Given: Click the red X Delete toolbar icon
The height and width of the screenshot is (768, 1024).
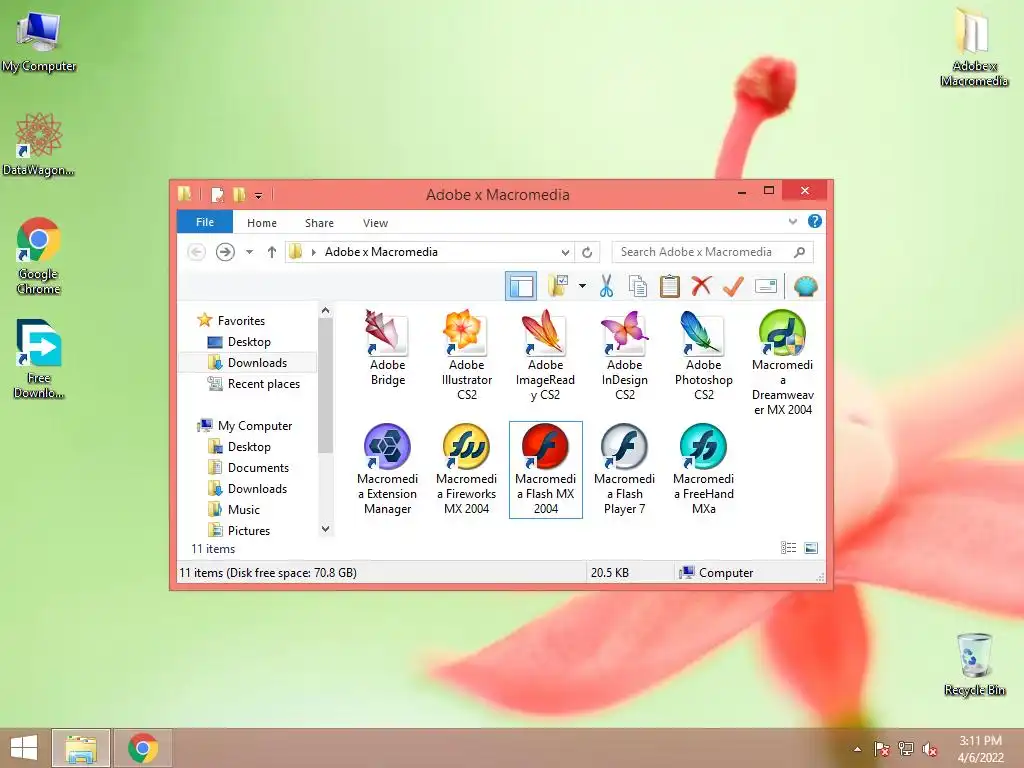Looking at the screenshot, I should point(701,286).
